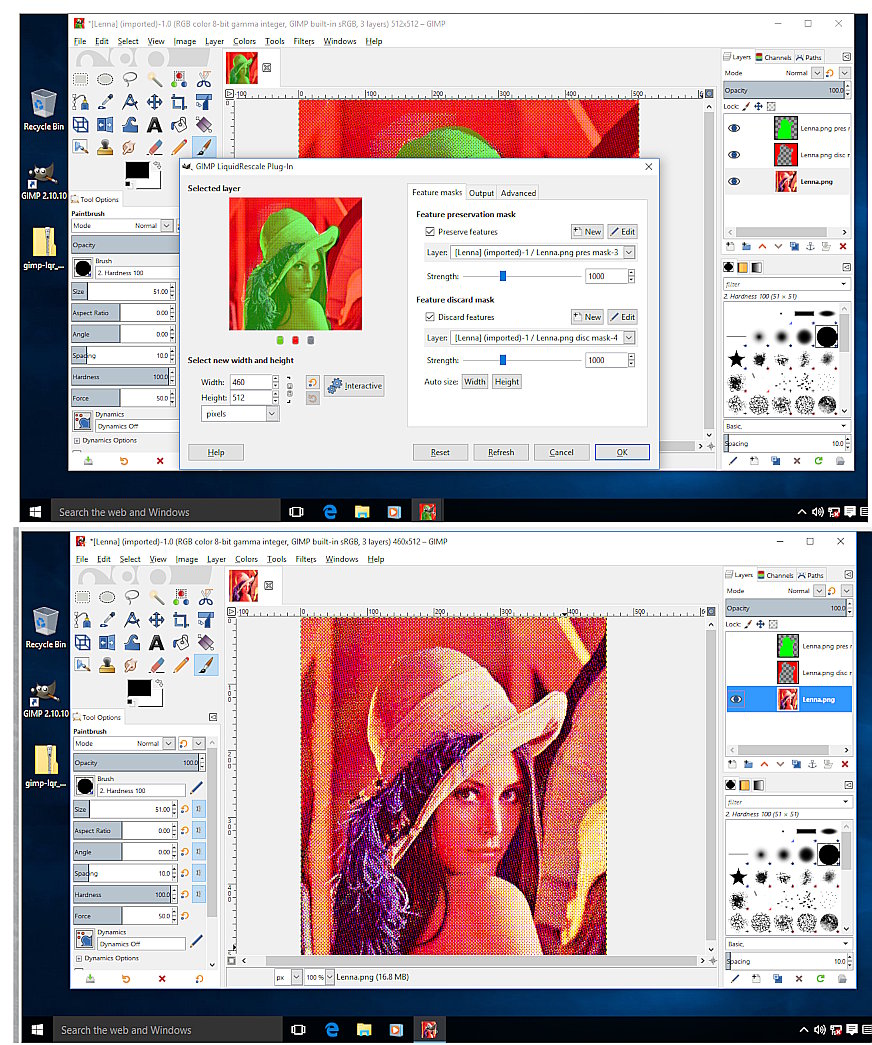
Task: Select Flip tool in 460x512 GIMP window
Action: [107, 642]
